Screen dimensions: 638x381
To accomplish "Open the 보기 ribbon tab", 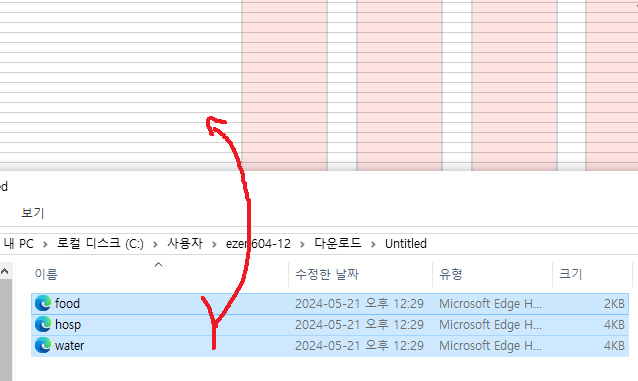I will (x=33, y=213).
